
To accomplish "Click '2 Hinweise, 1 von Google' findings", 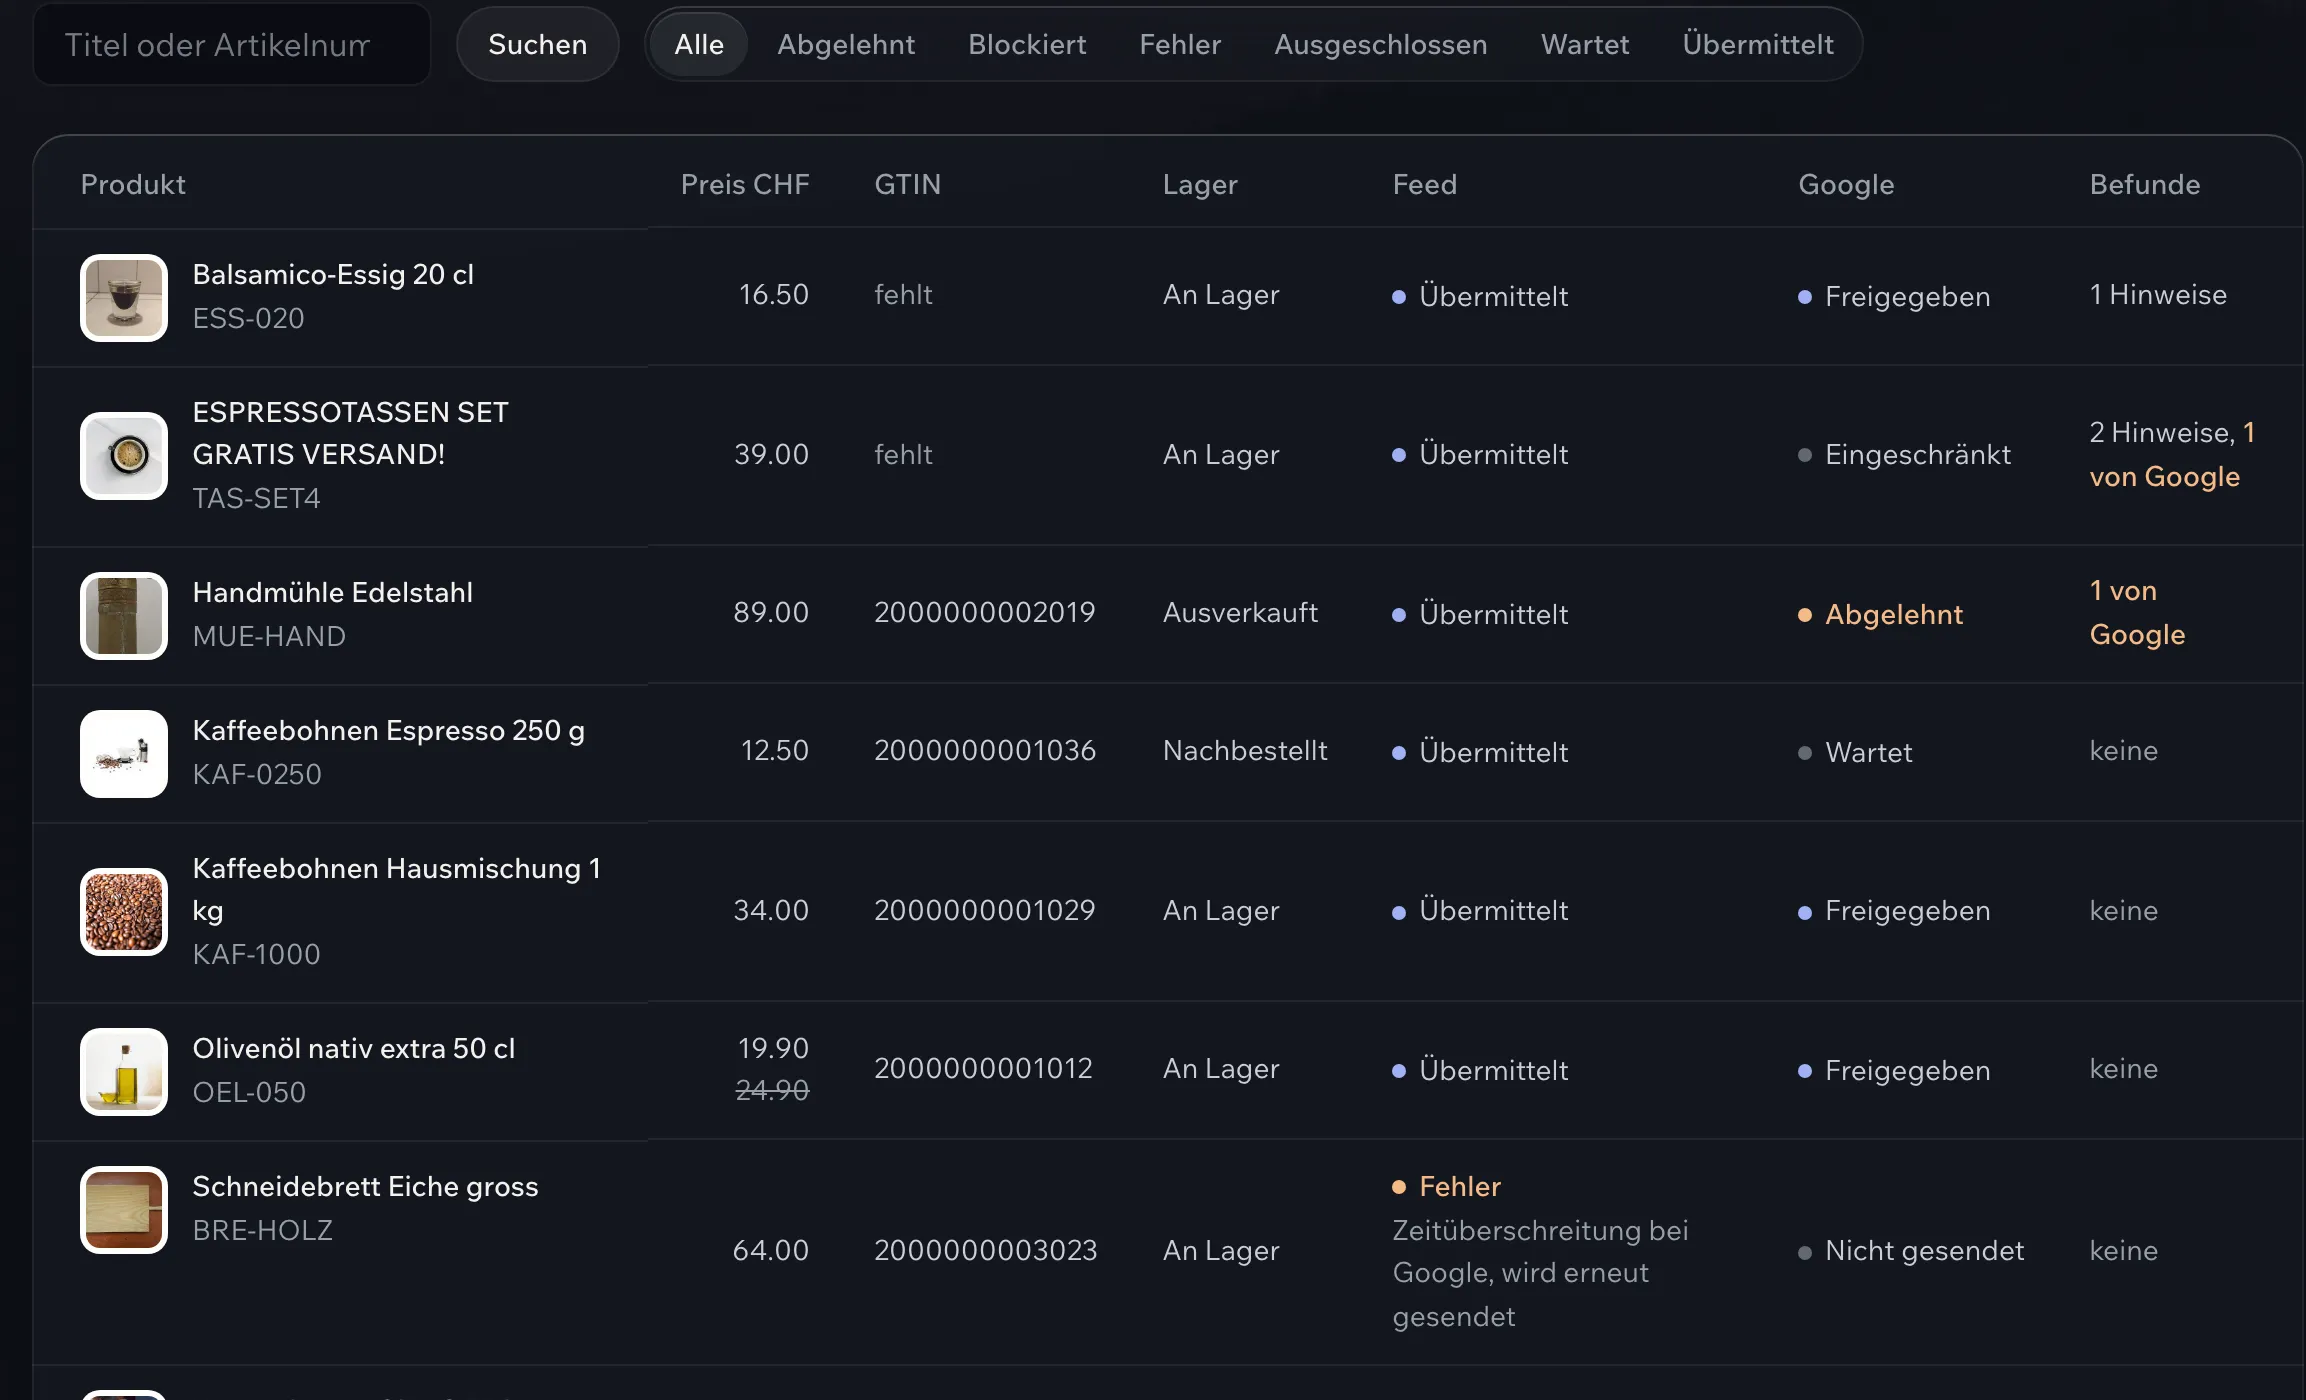I will pos(2172,454).
